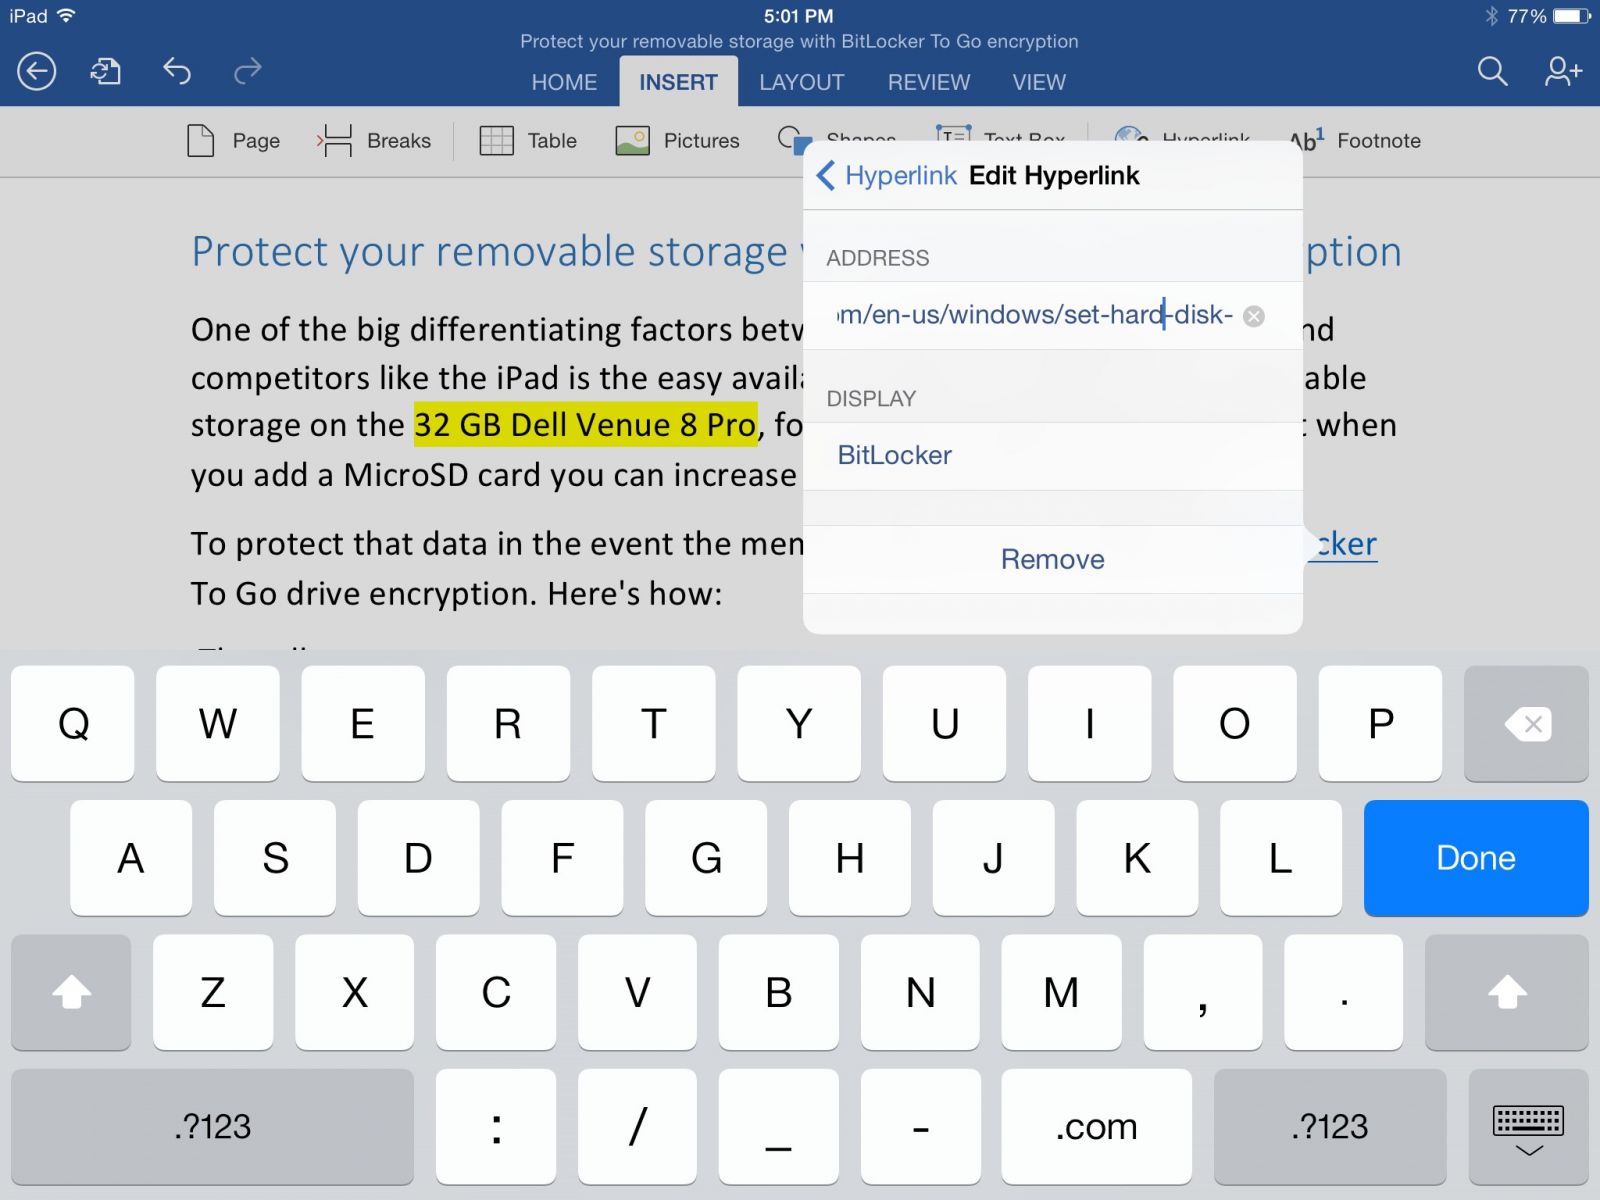Open the LAYOUT tab
This screenshot has height=1200, width=1600.
click(801, 82)
